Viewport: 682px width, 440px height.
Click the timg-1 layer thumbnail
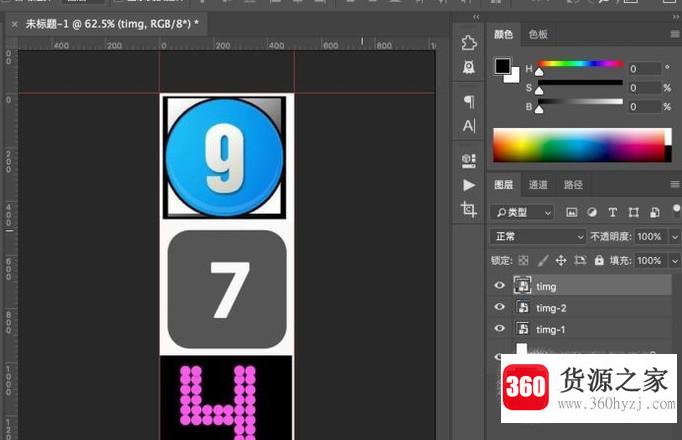pyautogui.click(x=522, y=328)
